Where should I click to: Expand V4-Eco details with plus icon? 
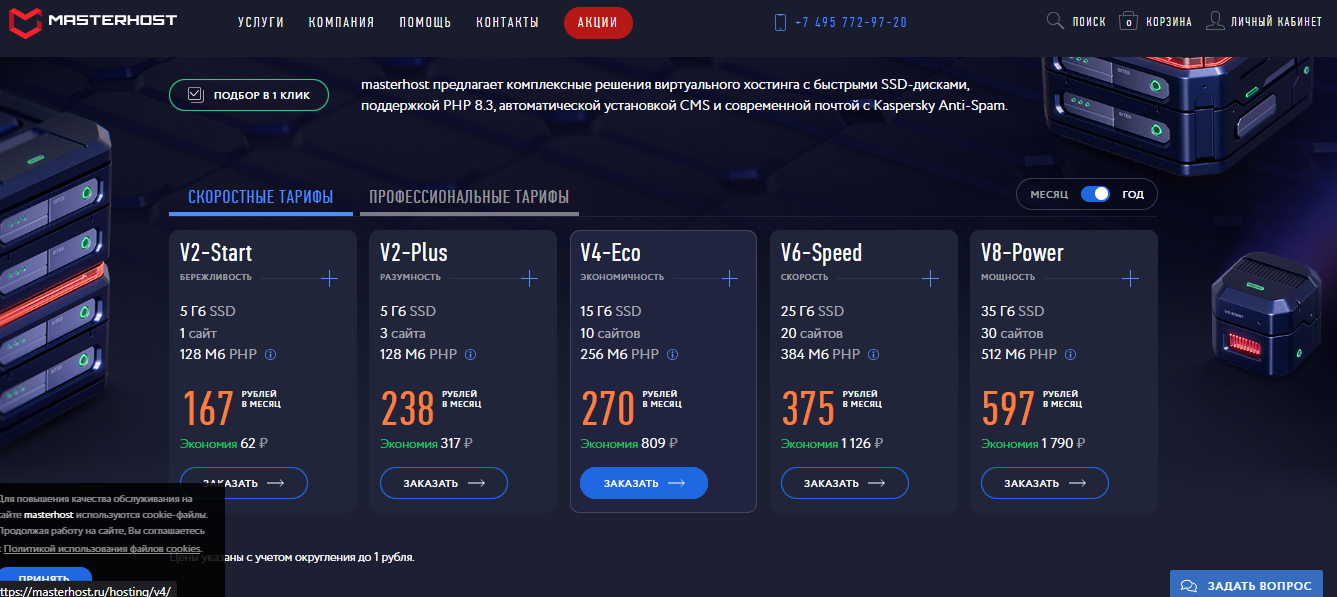pos(730,278)
